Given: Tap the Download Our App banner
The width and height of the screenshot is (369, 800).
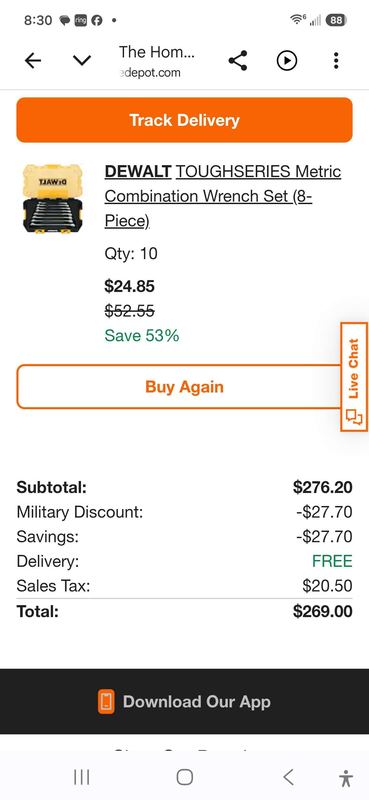Looking at the screenshot, I should (x=184, y=702).
